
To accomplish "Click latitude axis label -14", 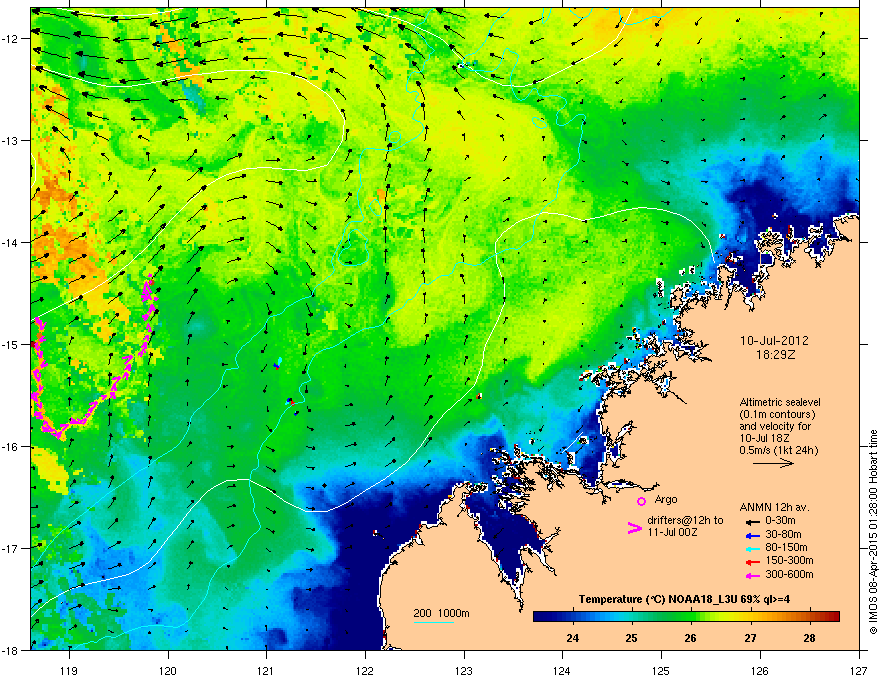I will (12, 242).
